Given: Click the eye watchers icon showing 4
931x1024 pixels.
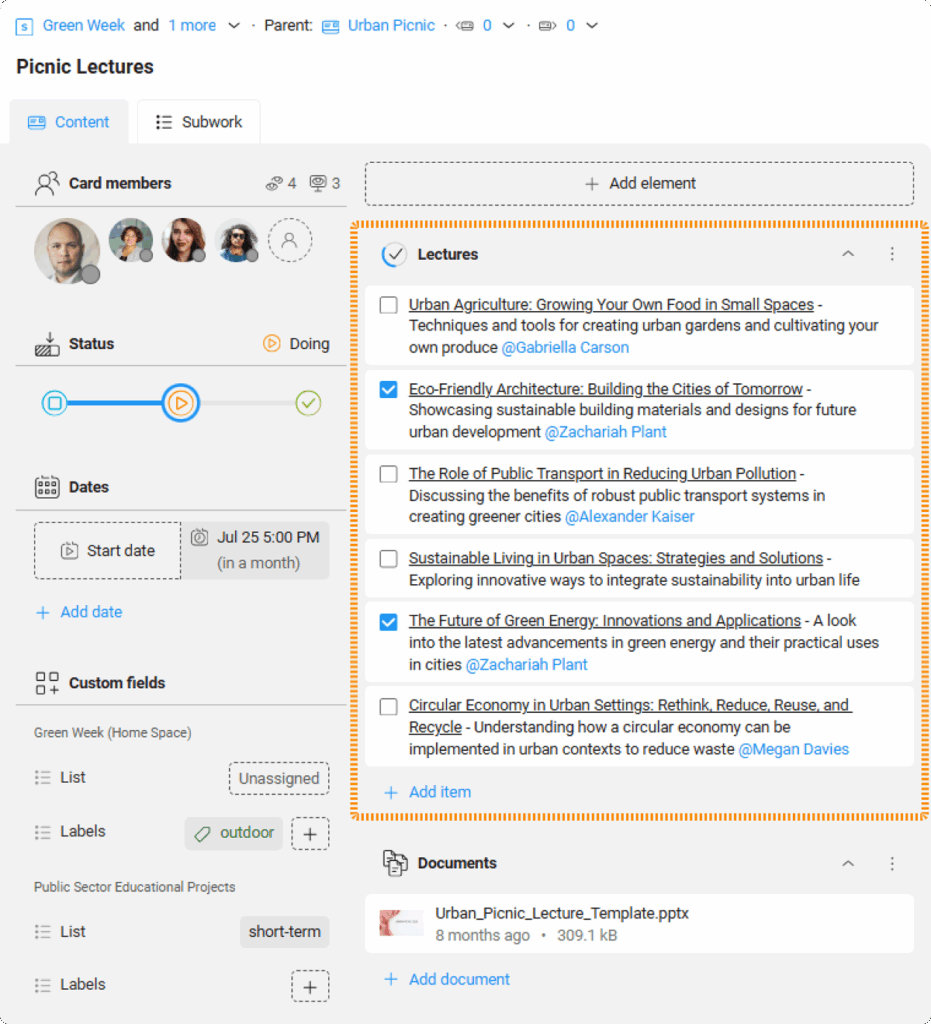Looking at the screenshot, I should point(274,183).
